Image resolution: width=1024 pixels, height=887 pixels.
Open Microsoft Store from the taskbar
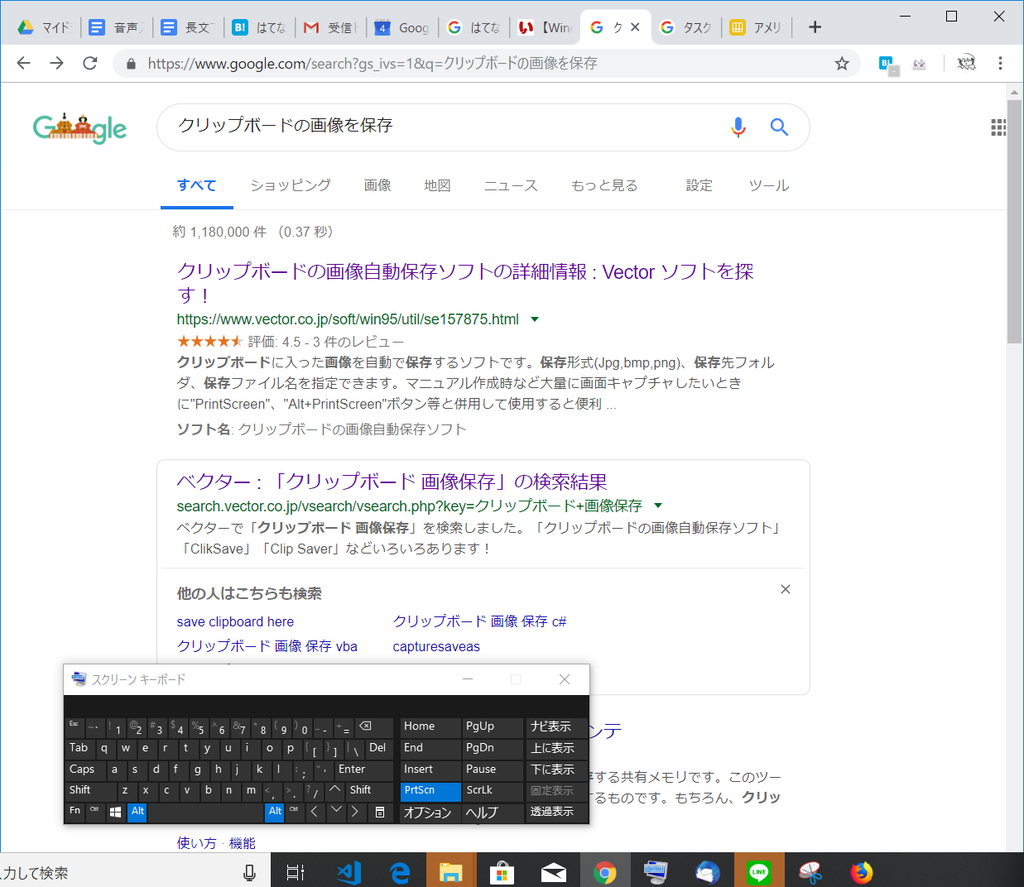502,870
